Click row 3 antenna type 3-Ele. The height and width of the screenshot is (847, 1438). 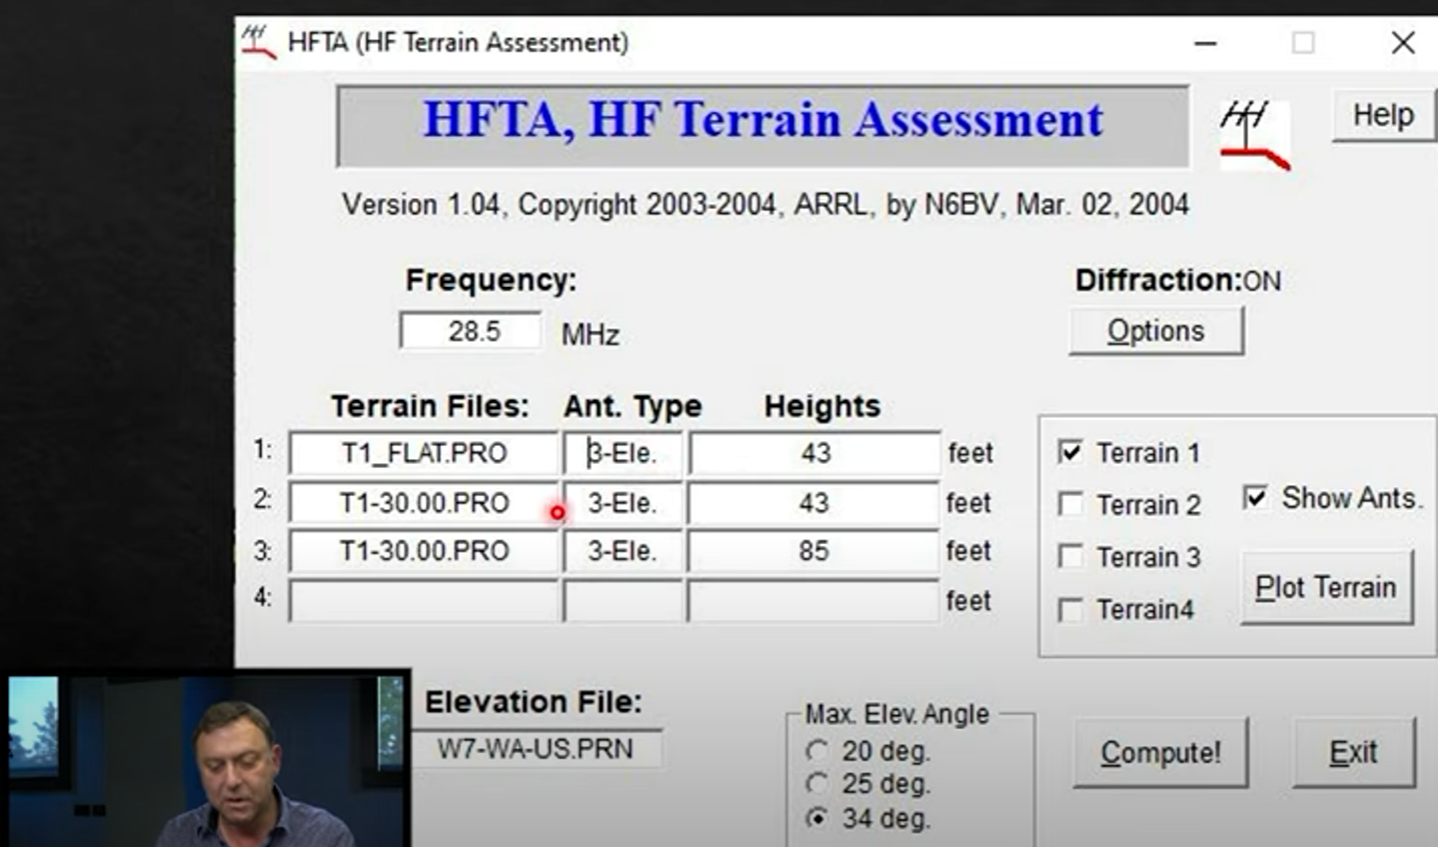[x=623, y=551]
